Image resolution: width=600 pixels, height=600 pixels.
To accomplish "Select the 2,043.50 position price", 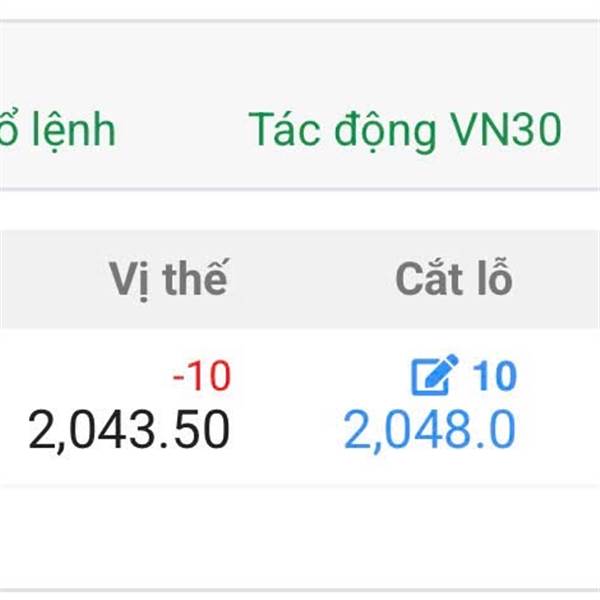I will tap(129, 429).
